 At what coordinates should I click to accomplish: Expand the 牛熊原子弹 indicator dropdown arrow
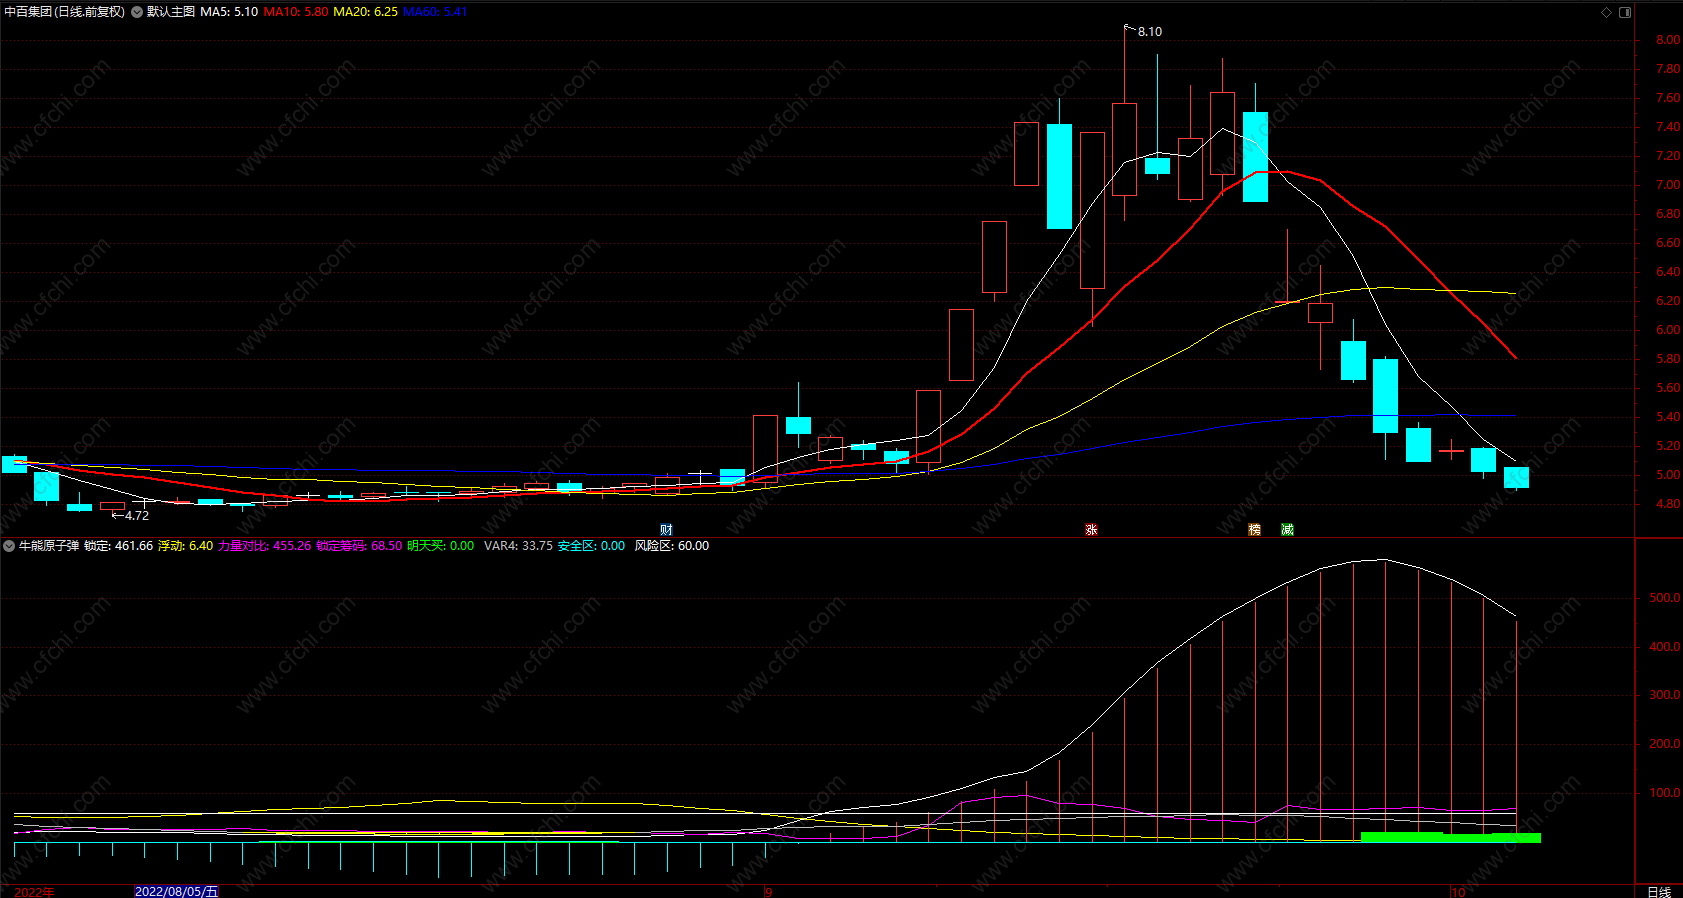click(9, 546)
